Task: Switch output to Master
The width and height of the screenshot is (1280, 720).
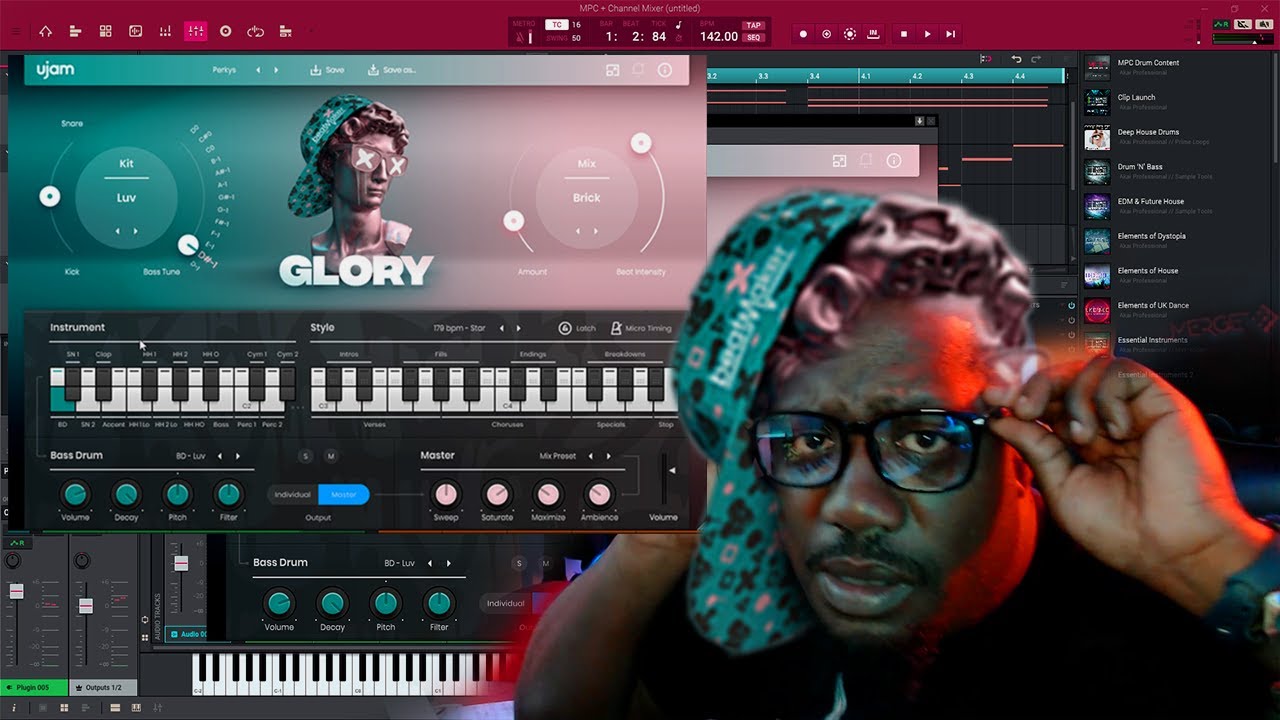Action: [344, 494]
